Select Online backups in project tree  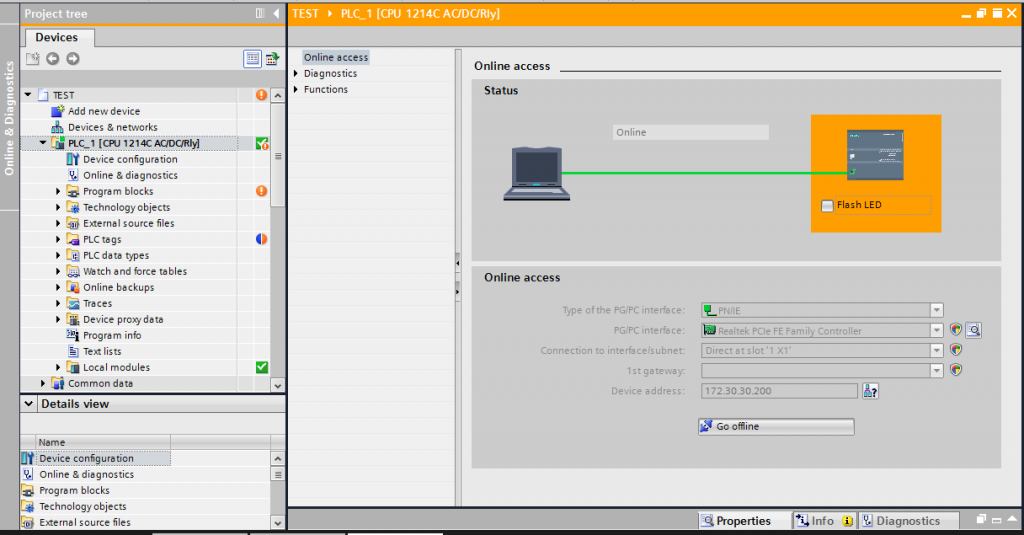coord(118,287)
